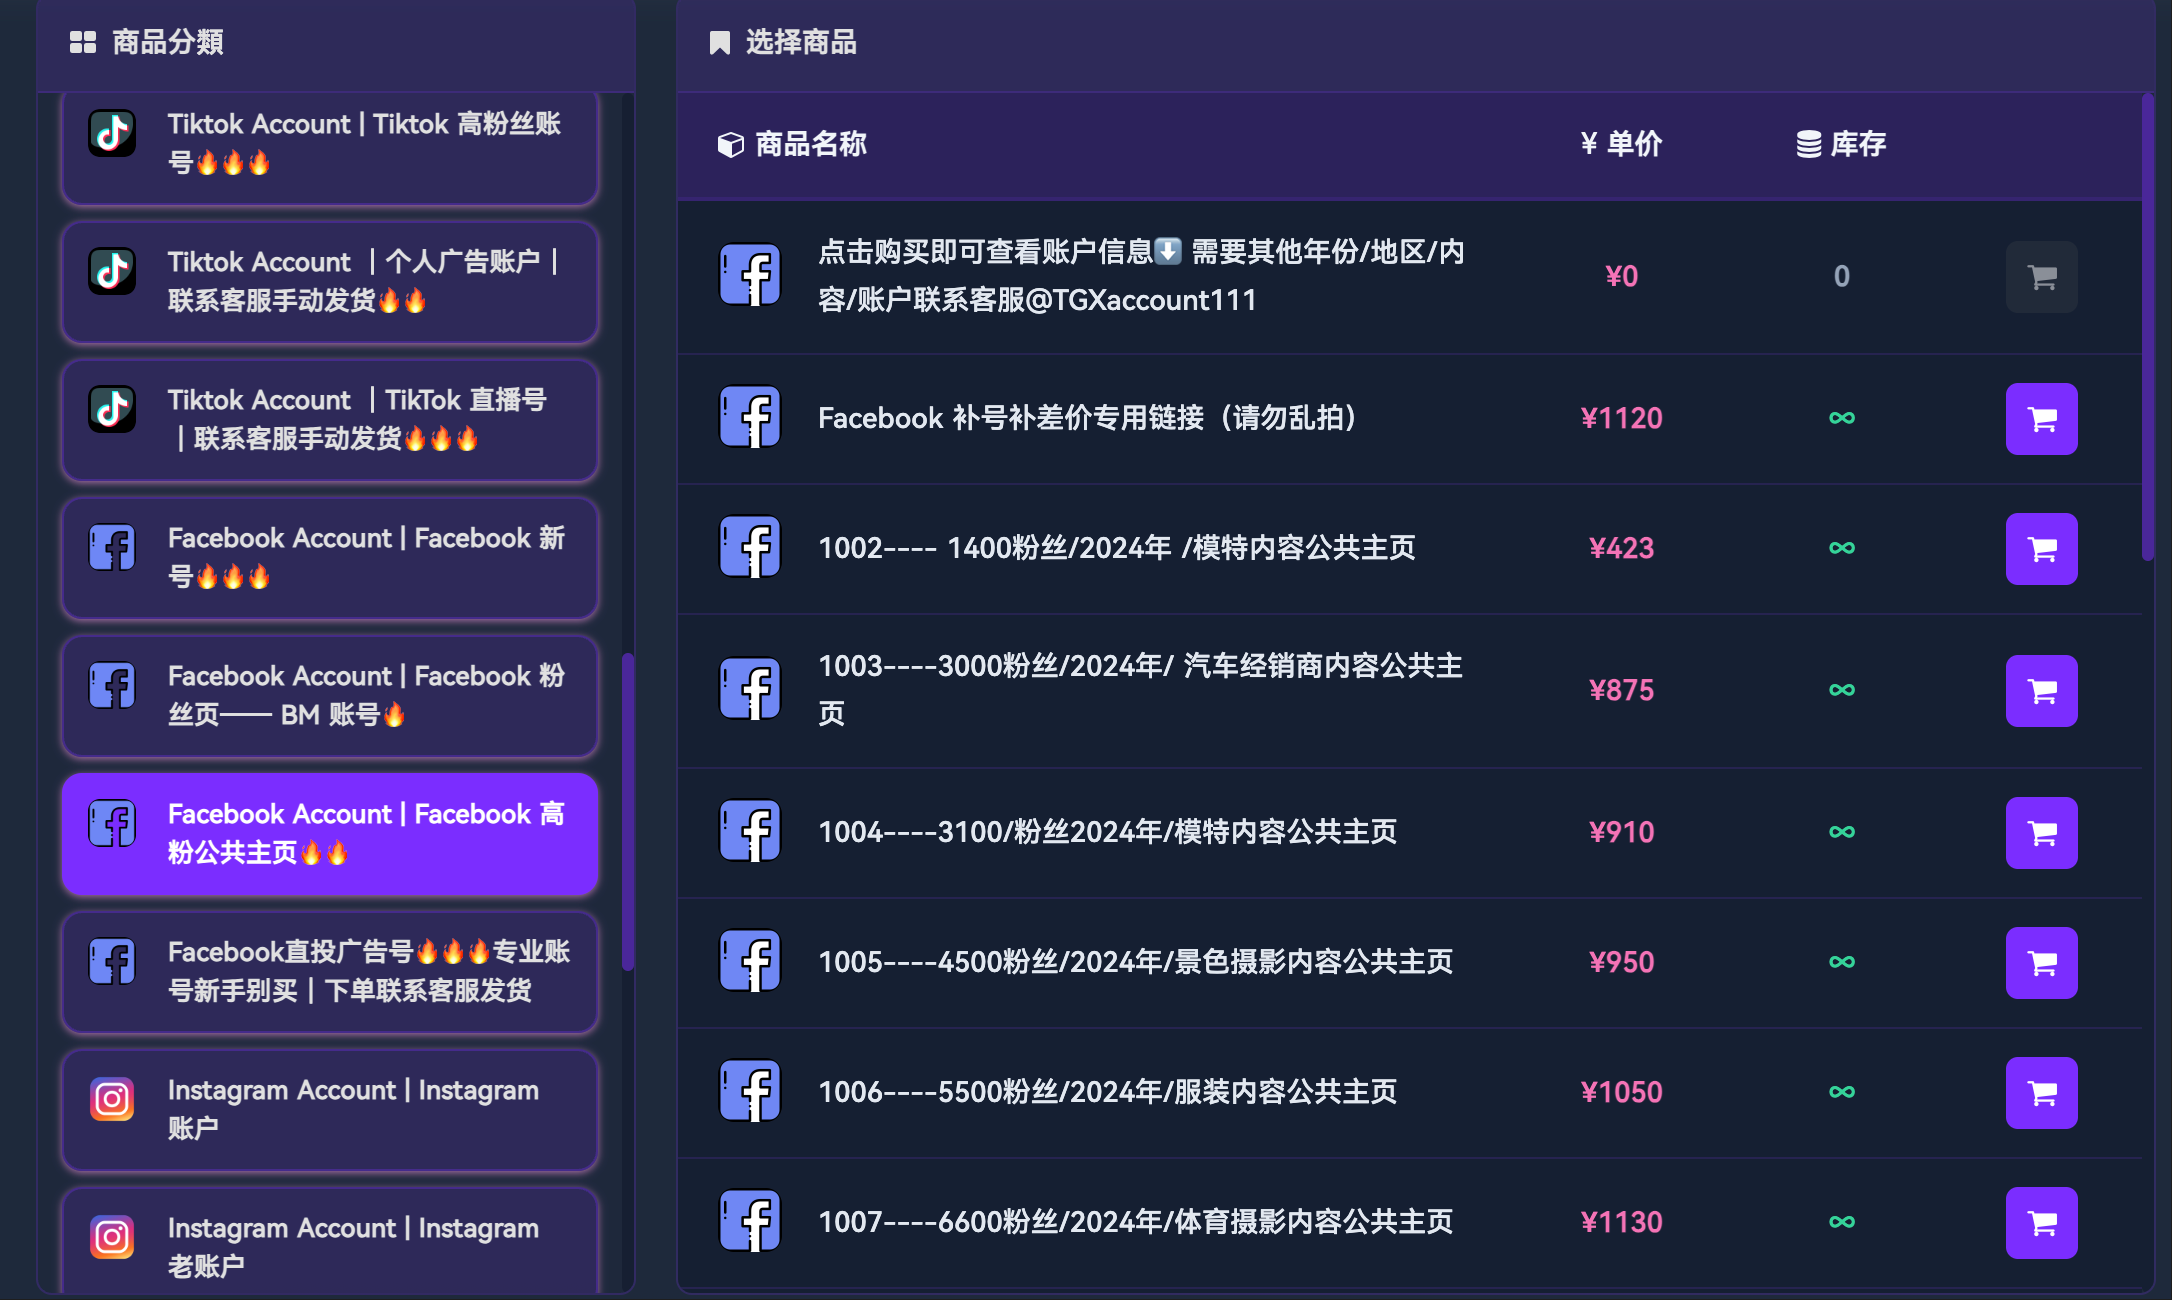Open Instagram 老账户 category
The height and width of the screenshot is (1300, 2172).
330,1245
